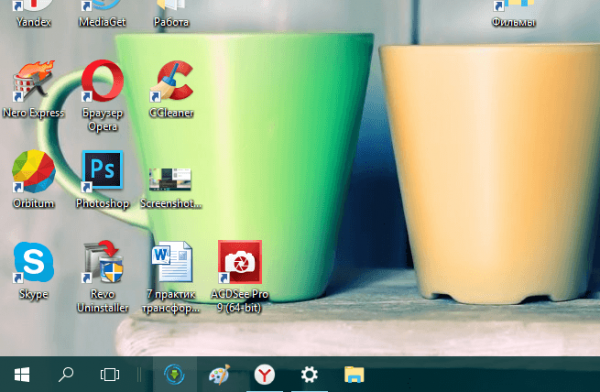Viewport: 600px width, 392px height.
Task: Show Task View from taskbar
Action: pyautogui.click(x=110, y=375)
